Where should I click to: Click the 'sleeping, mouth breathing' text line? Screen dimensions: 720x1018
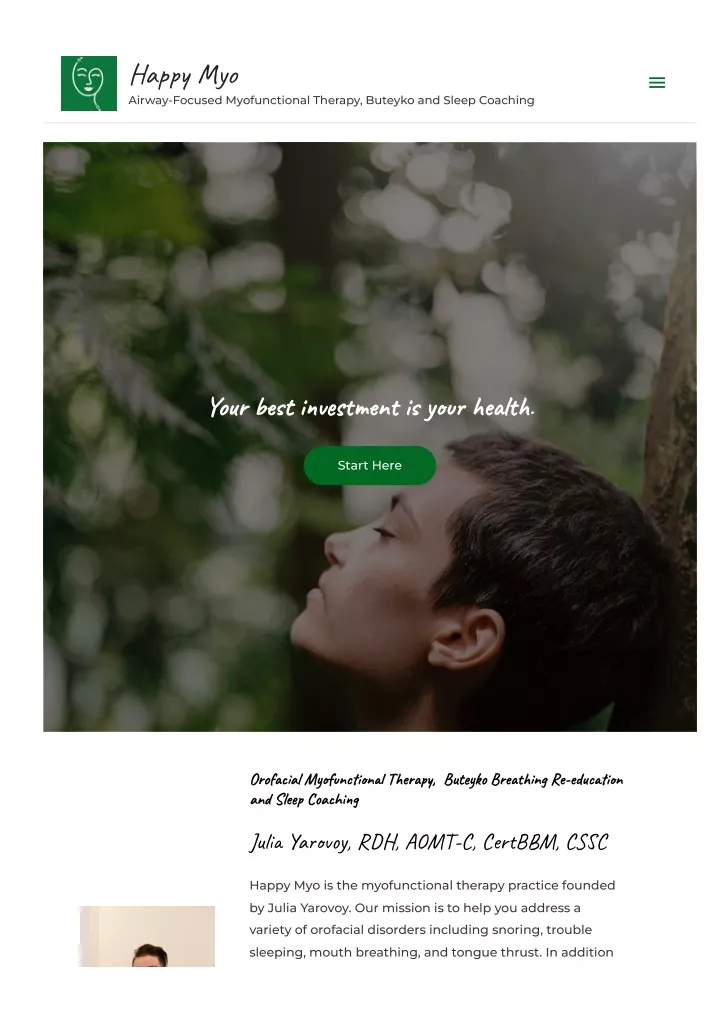tap(431, 952)
